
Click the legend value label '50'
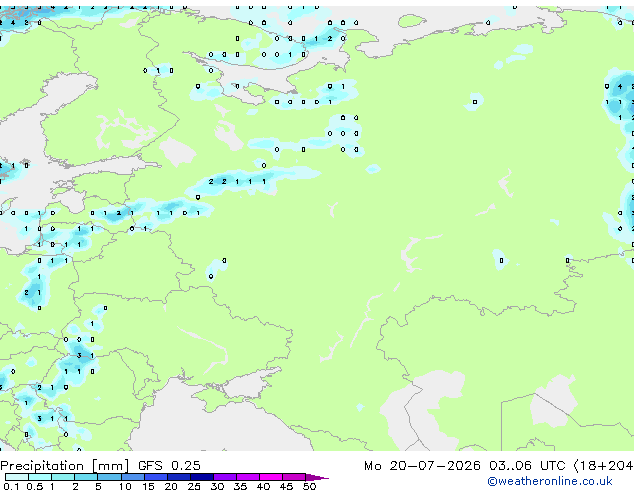(x=309, y=486)
